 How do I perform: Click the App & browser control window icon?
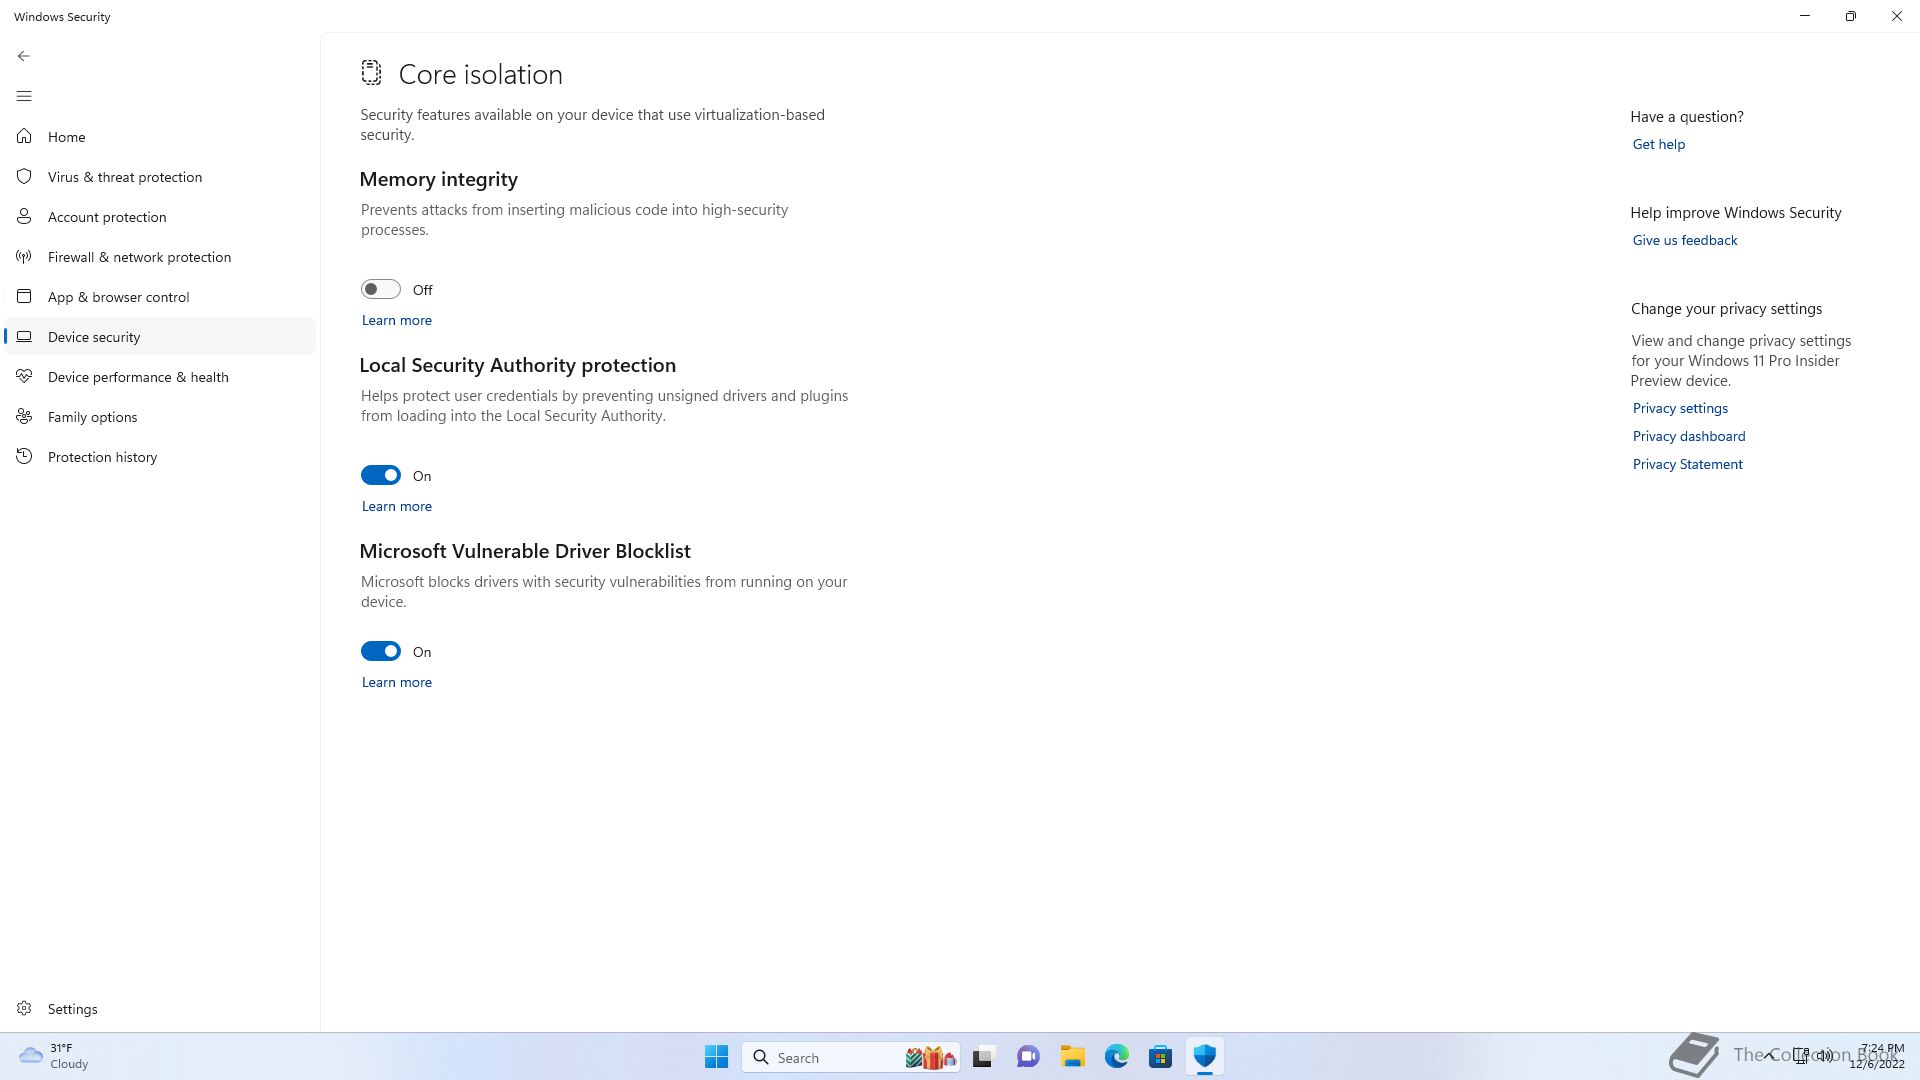(x=24, y=296)
